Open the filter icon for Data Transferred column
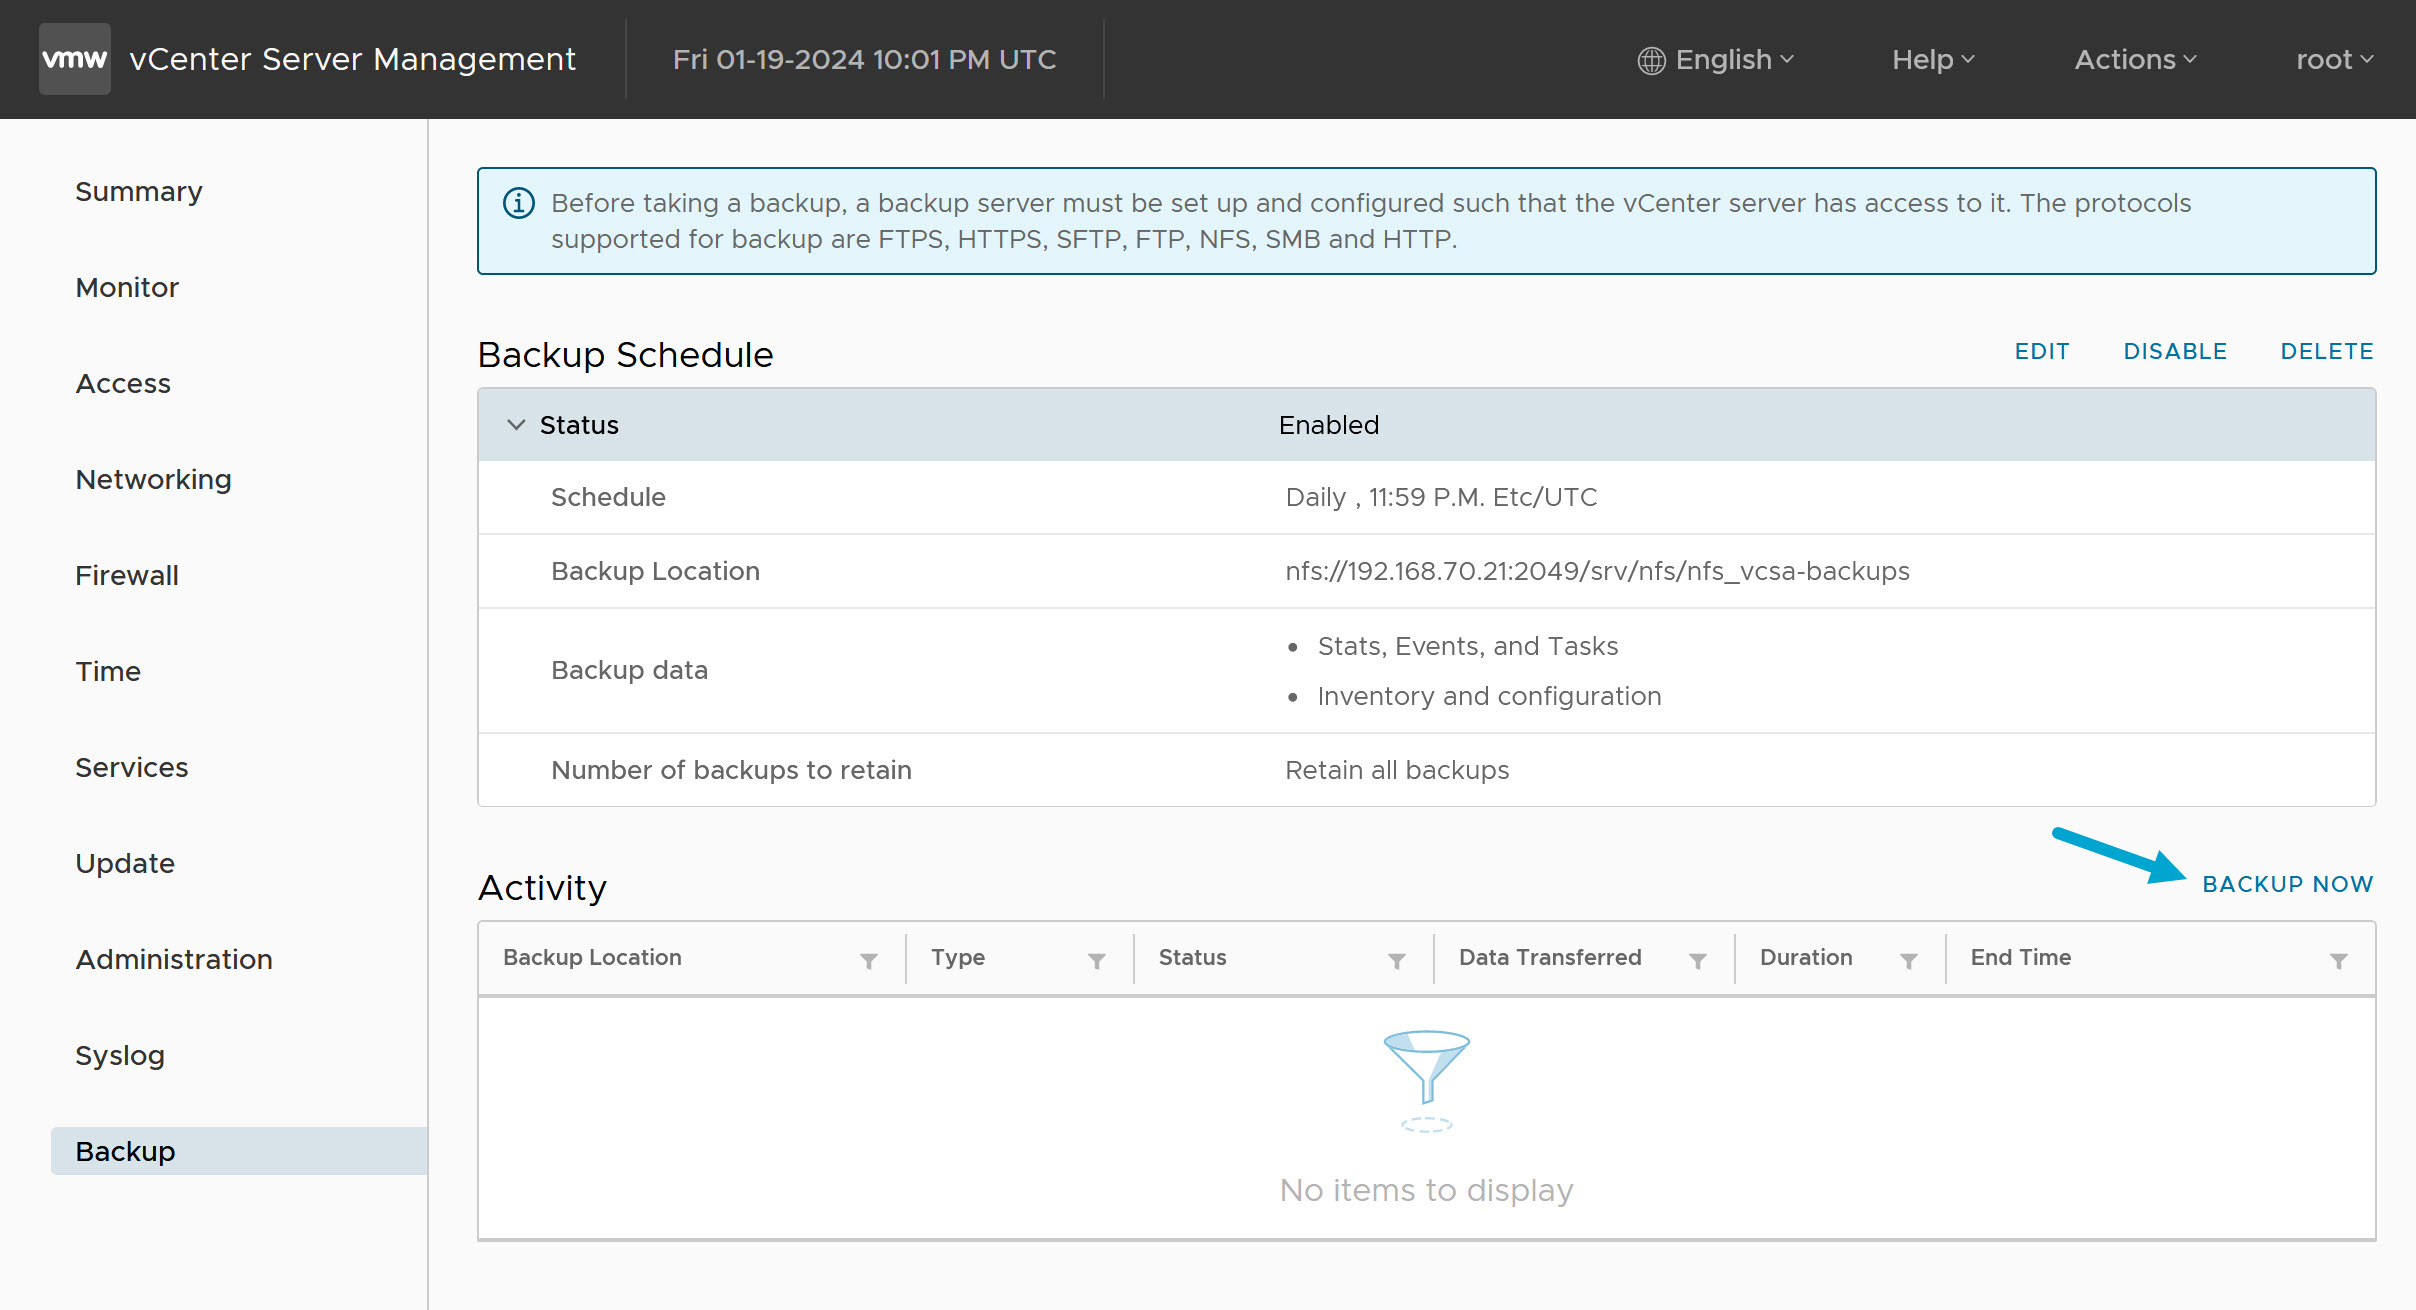Viewport: 2416px width, 1310px height. (1699, 958)
